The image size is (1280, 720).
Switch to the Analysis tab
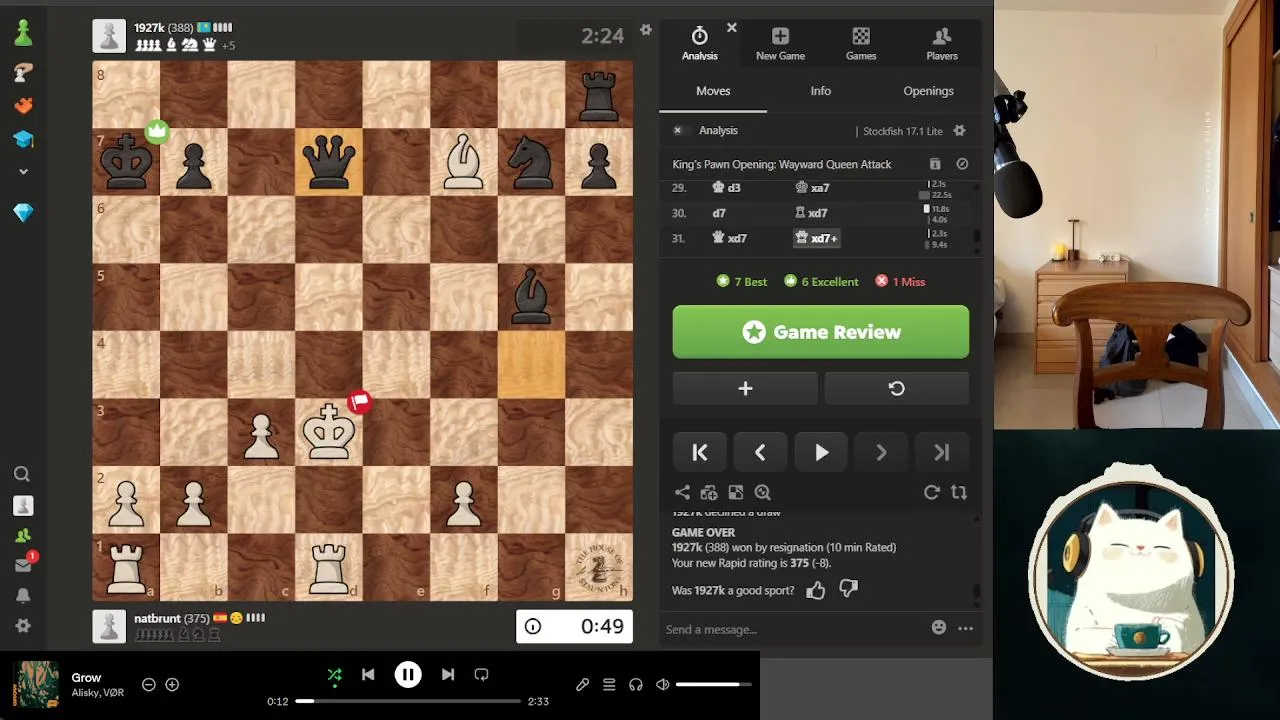(699, 44)
